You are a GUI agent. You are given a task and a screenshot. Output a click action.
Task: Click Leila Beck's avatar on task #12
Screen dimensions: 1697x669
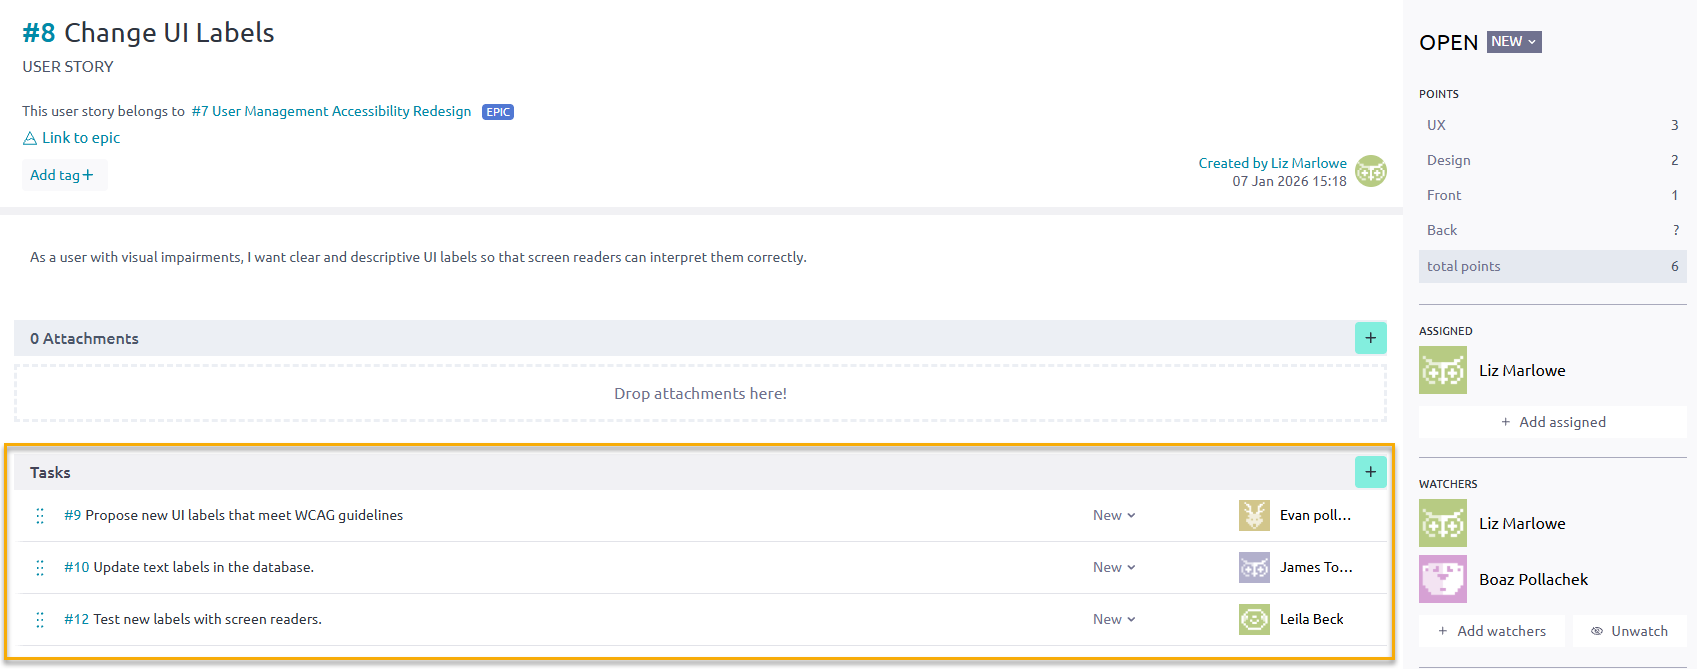click(1254, 619)
